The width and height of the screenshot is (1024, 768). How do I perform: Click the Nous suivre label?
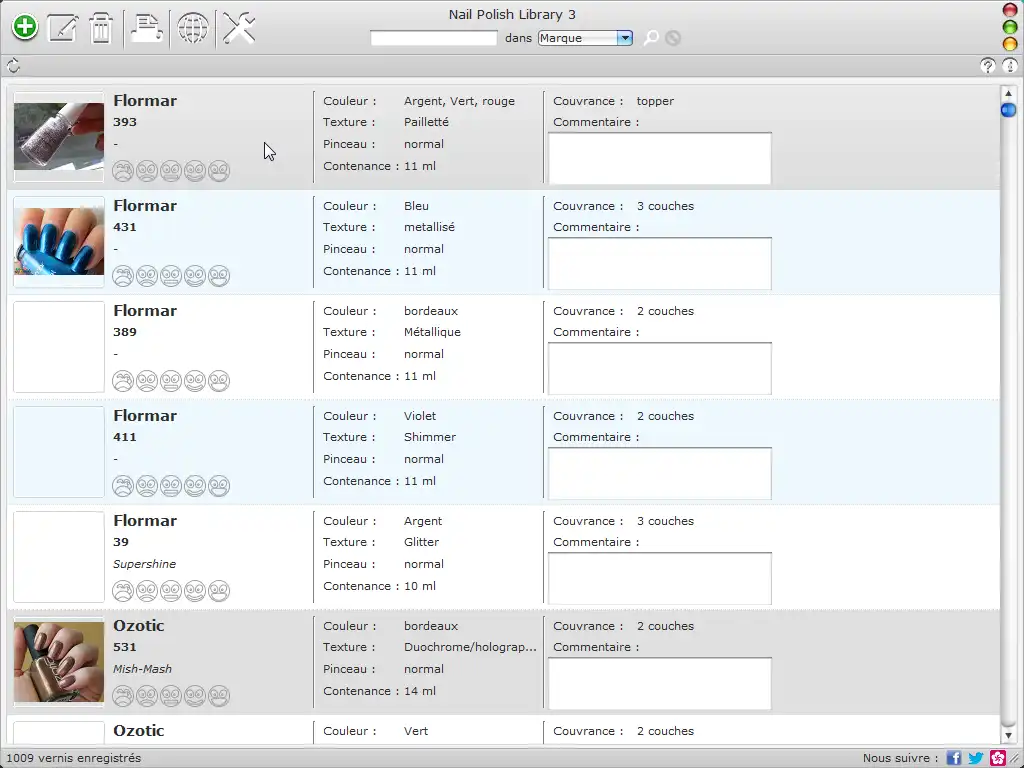pyautogui.click(x=900, y=758)
